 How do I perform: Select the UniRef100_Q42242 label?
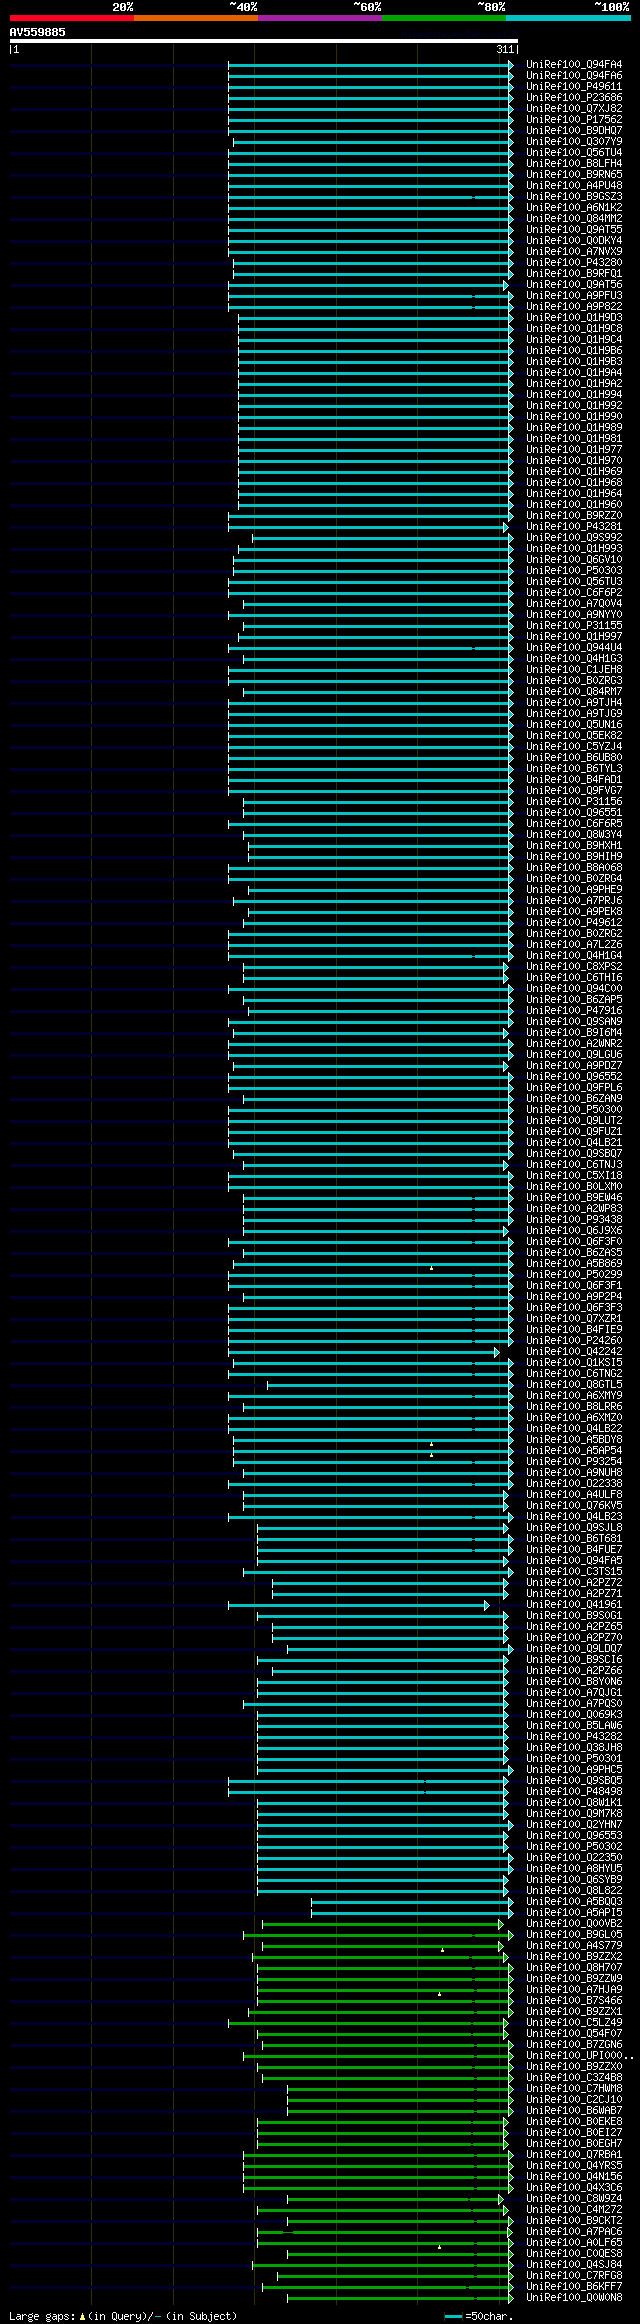coord(574,1352)
